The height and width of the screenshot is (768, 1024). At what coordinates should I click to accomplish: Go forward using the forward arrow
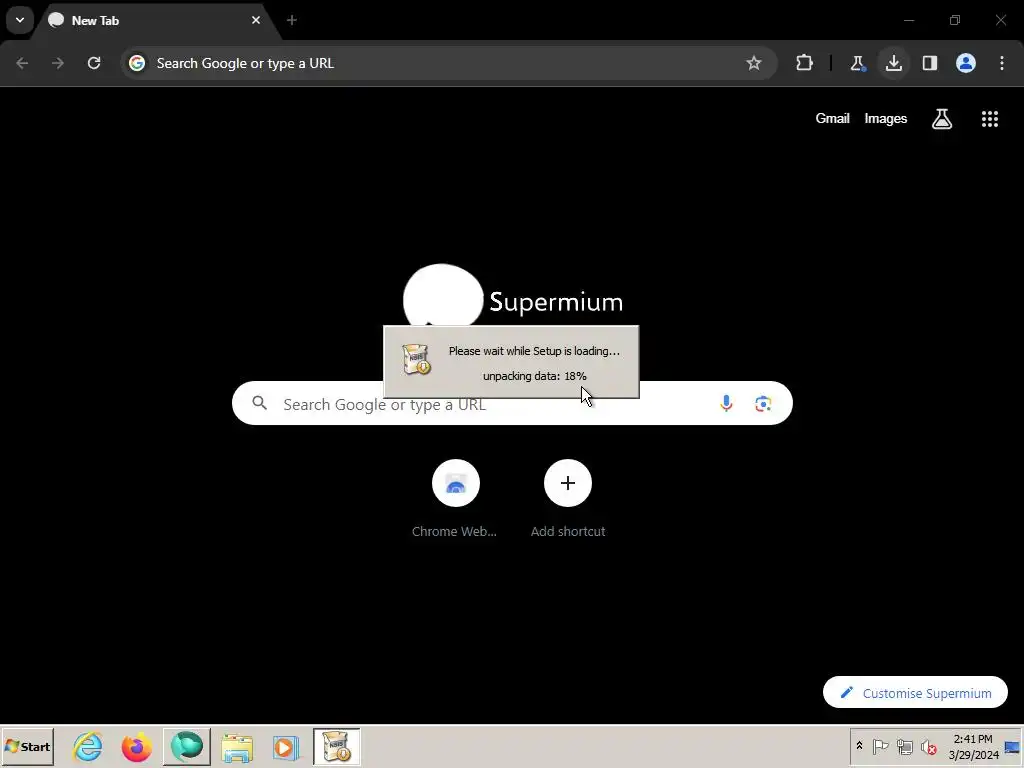point(58,63)
